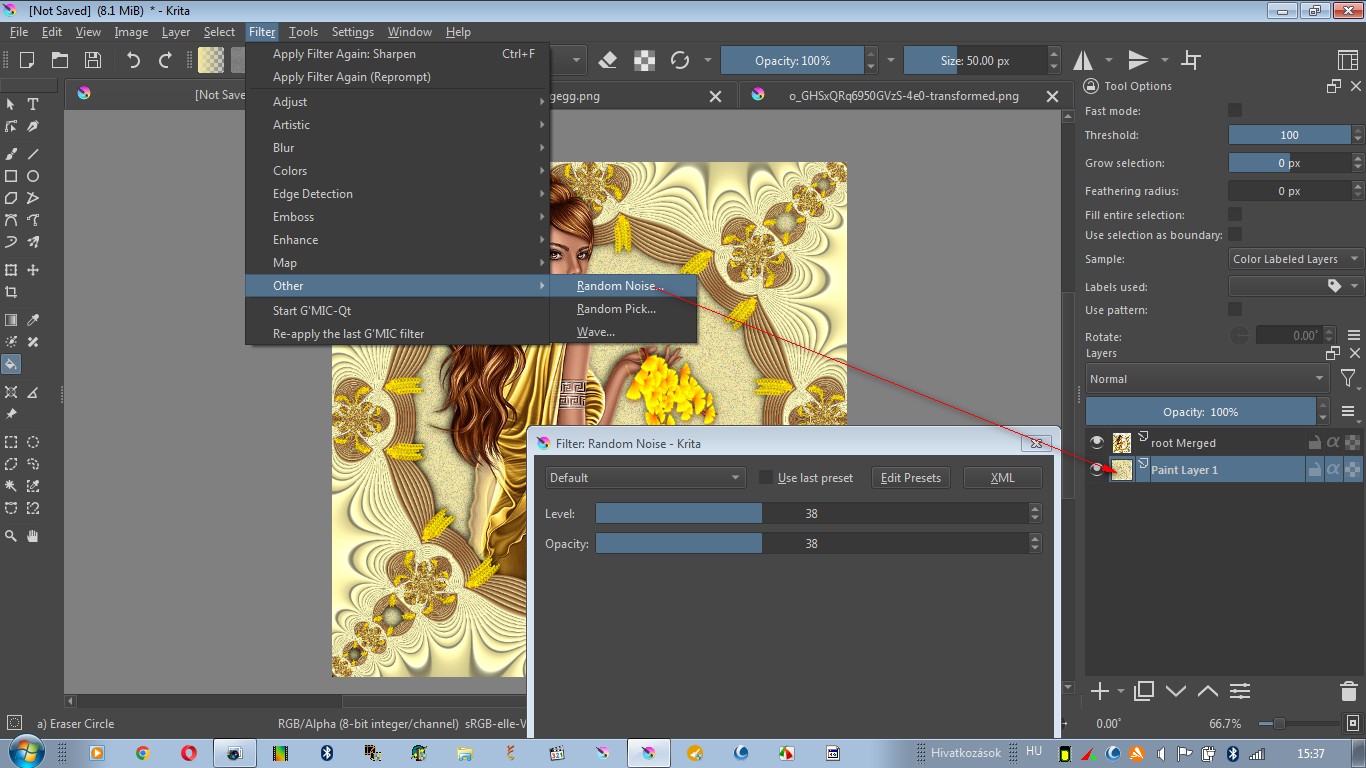
Task: Open the Layer menu in menu bar
Action: click(x=176, y=32)
